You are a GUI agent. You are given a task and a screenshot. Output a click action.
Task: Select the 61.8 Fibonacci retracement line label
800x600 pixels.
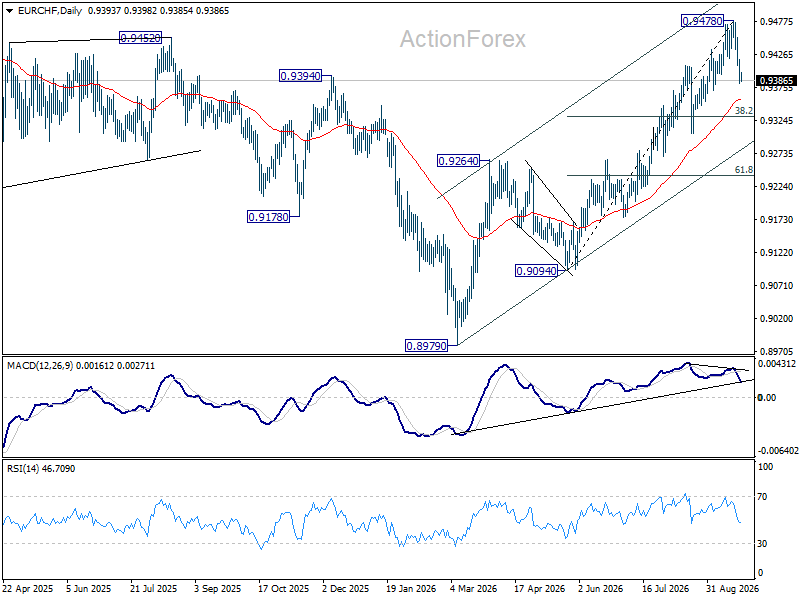[743, 170]
